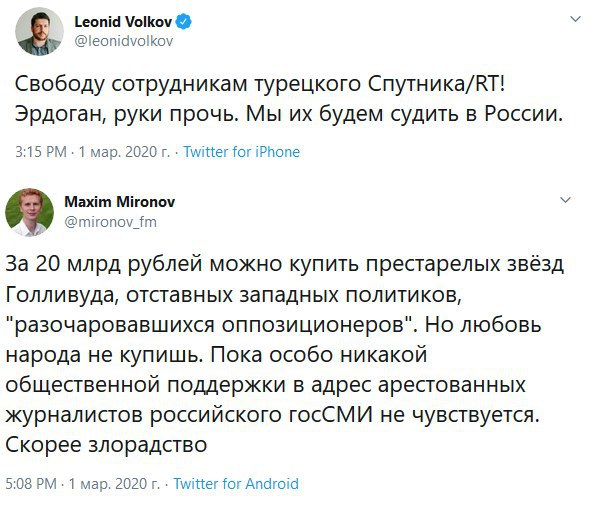Open the Twitter for Android source link
The height and width of the screenshot is (507, 604).
[236, 483]
